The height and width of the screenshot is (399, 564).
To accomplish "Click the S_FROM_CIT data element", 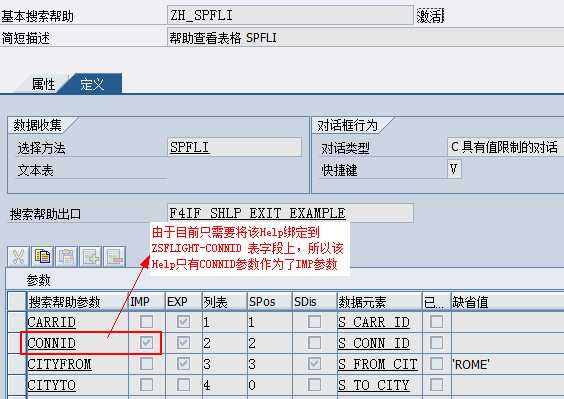I will click(x=379, y=364).
